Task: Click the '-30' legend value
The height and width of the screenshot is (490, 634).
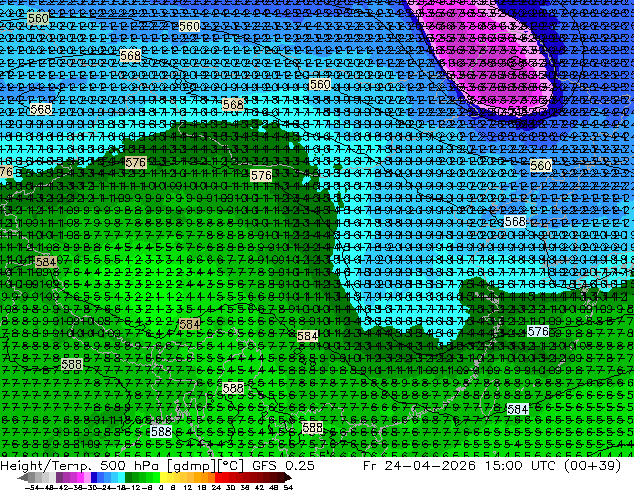Action: coord(93,487)
